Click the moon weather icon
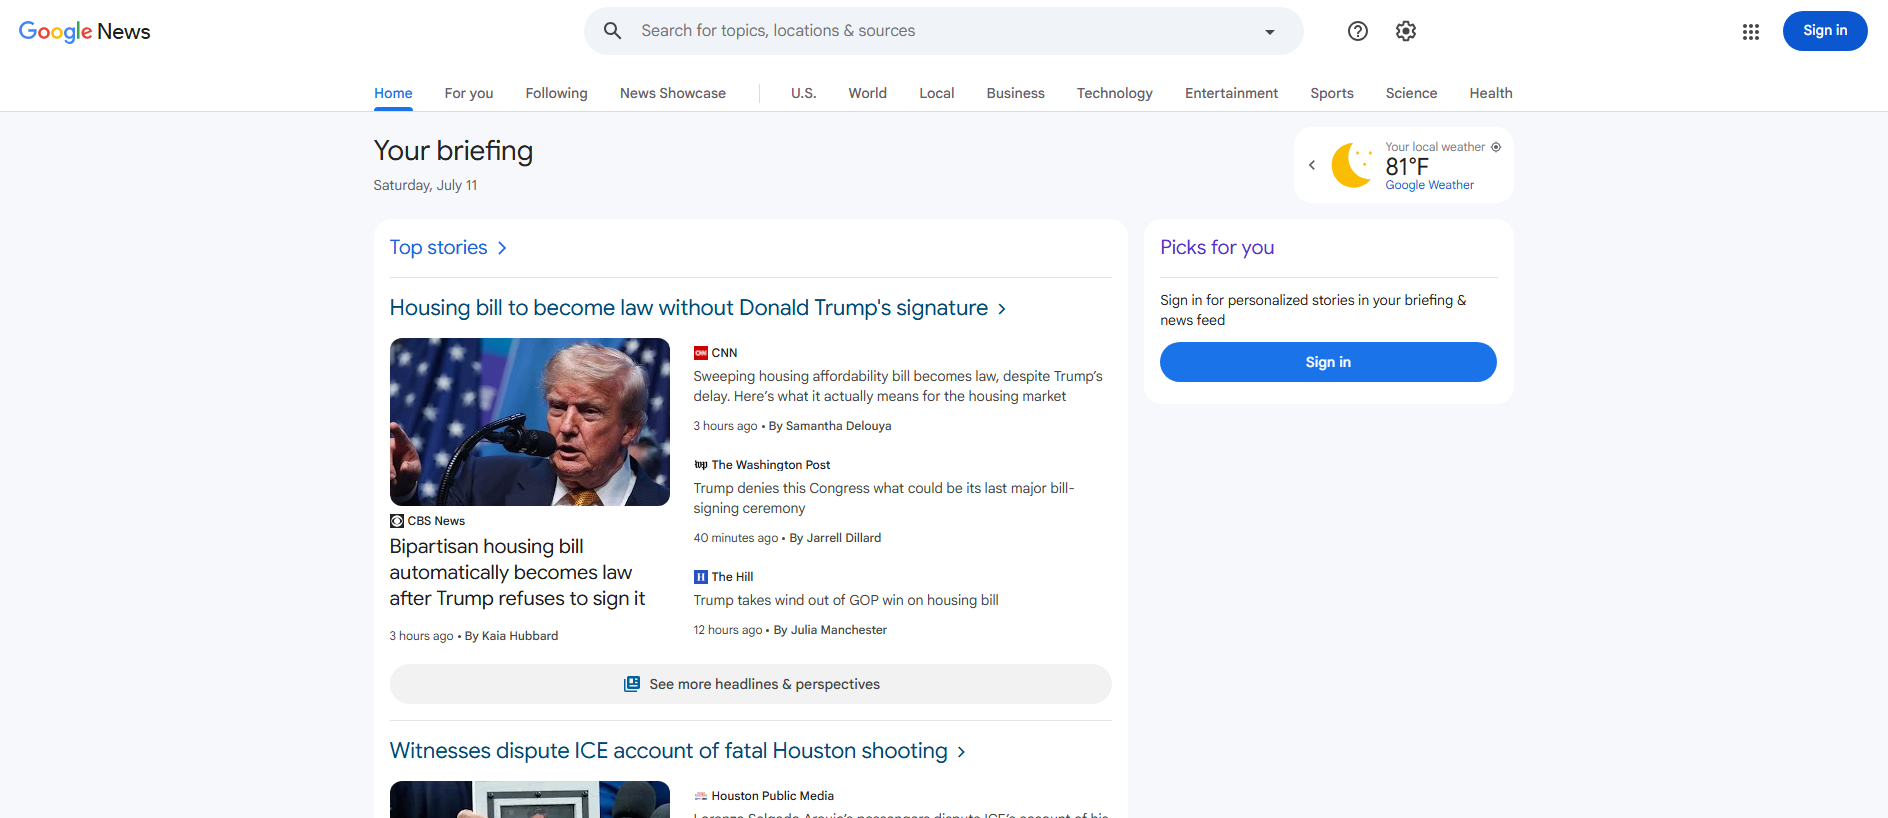Image resolution: width=1888 pixels, height=818 pixels. click(1353, 165)
